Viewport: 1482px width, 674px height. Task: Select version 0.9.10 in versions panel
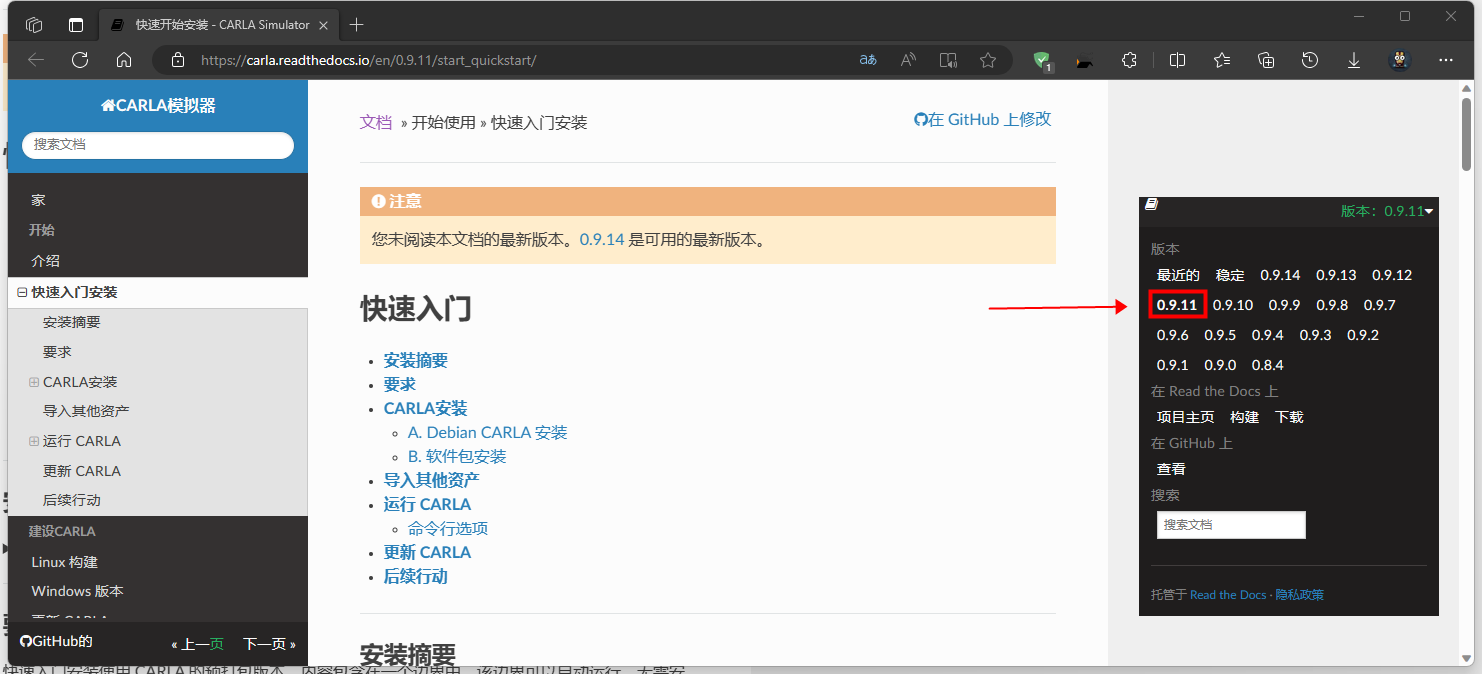1233,305
